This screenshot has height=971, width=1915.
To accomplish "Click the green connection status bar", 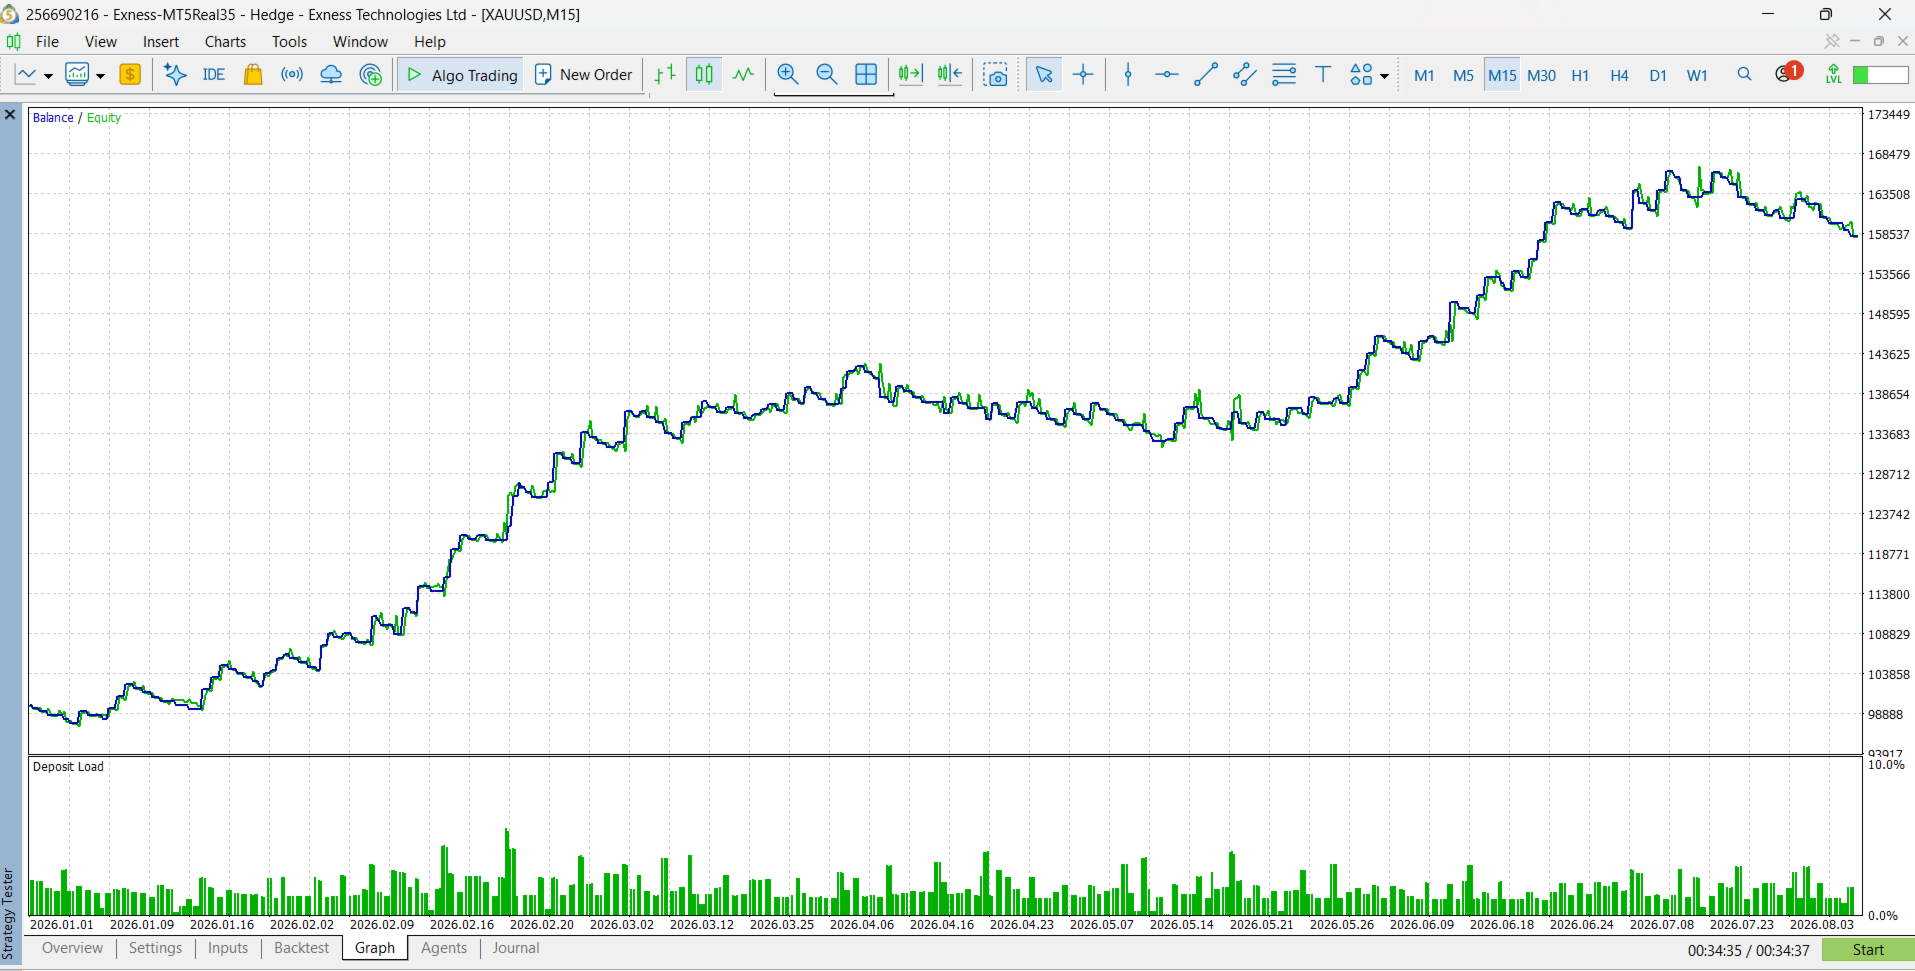I will pyautogui.click(x=1881, y=75).
